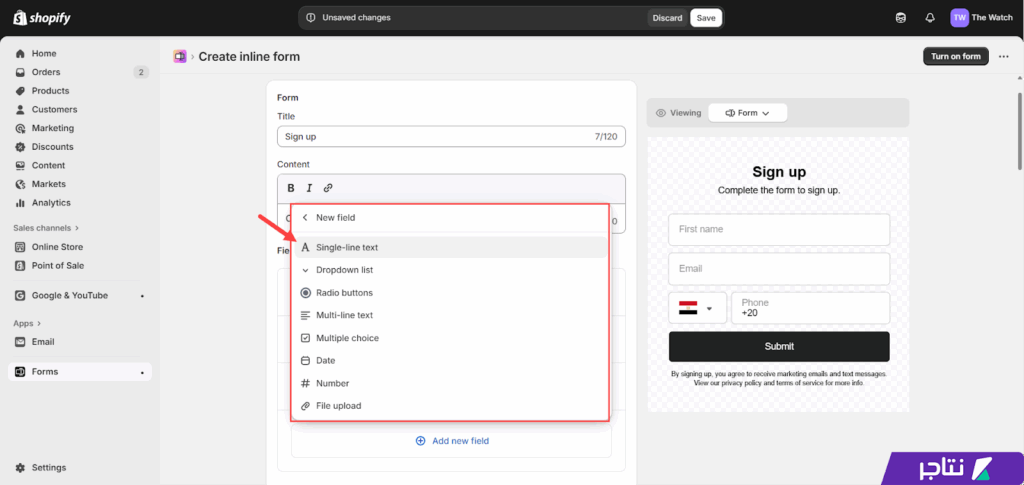The image size is (1024, 485).
Task: Choose Single-line text field option
Action: [347, 247]
